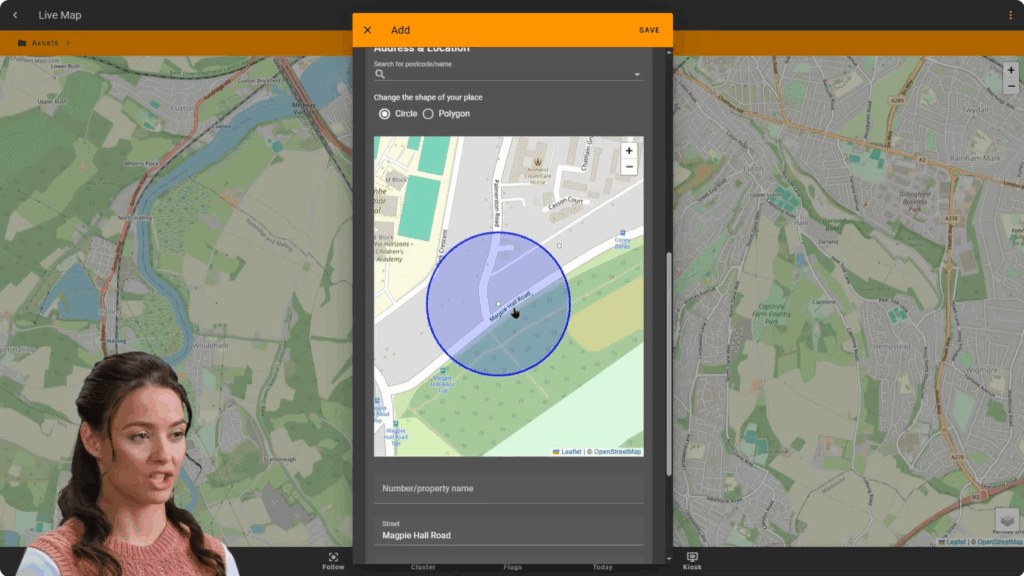Click the Number/property name field
This screenshot has width=1024, height=576.
(x=508, y=488)
